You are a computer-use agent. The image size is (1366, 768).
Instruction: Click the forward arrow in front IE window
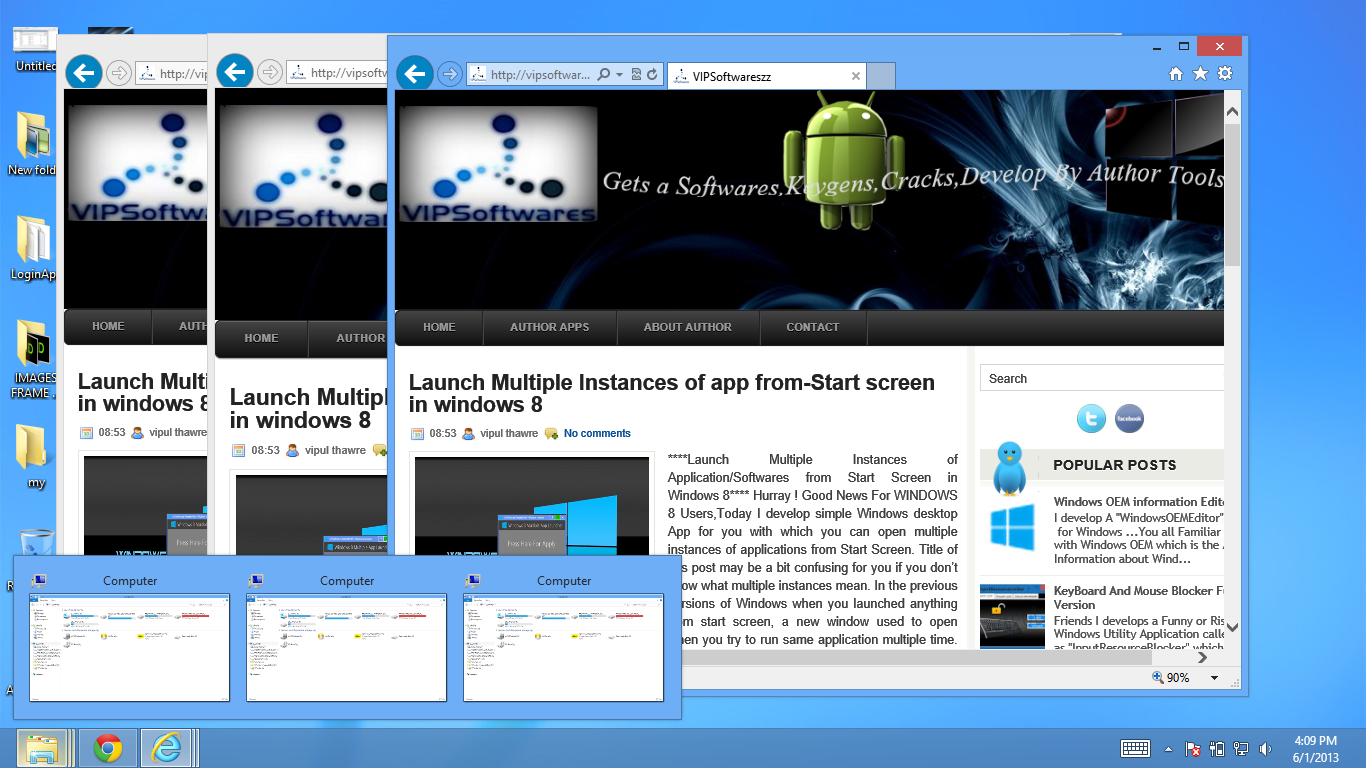click(450, 74)
